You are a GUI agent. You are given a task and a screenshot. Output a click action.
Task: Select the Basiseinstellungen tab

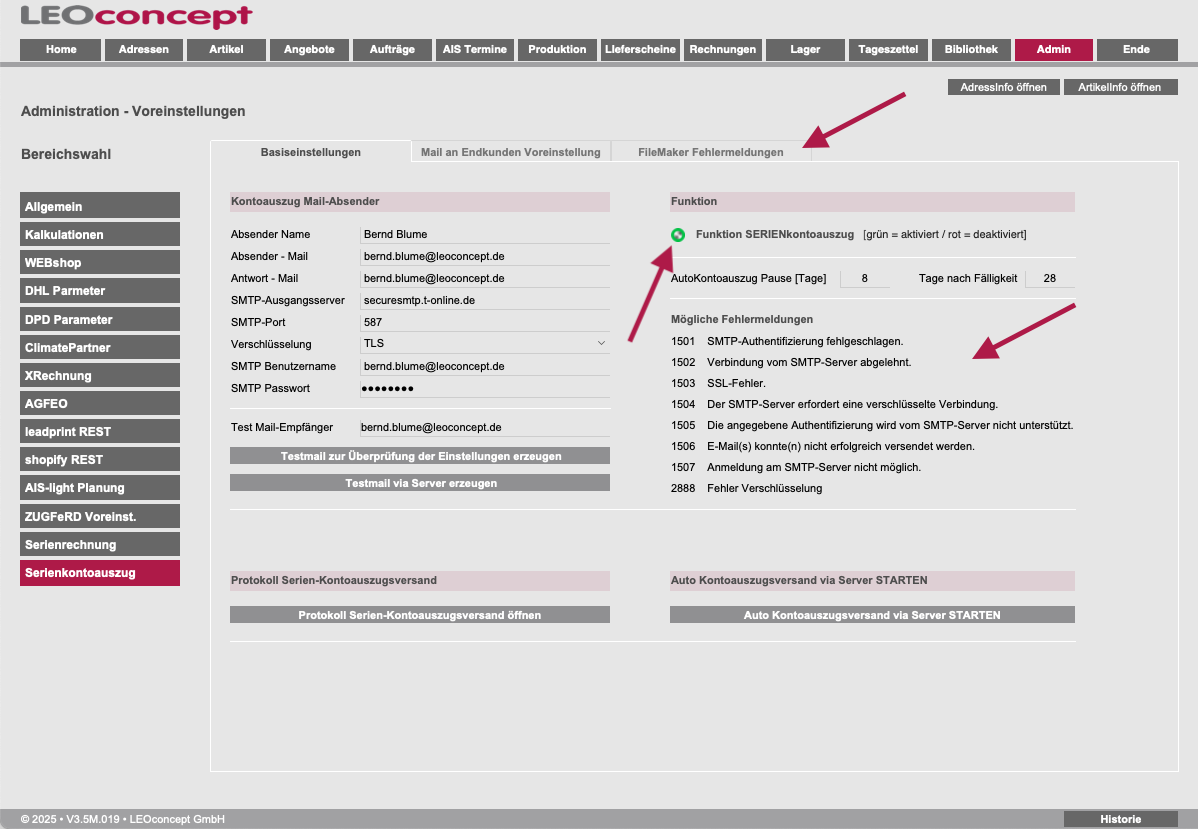[310, 152]
